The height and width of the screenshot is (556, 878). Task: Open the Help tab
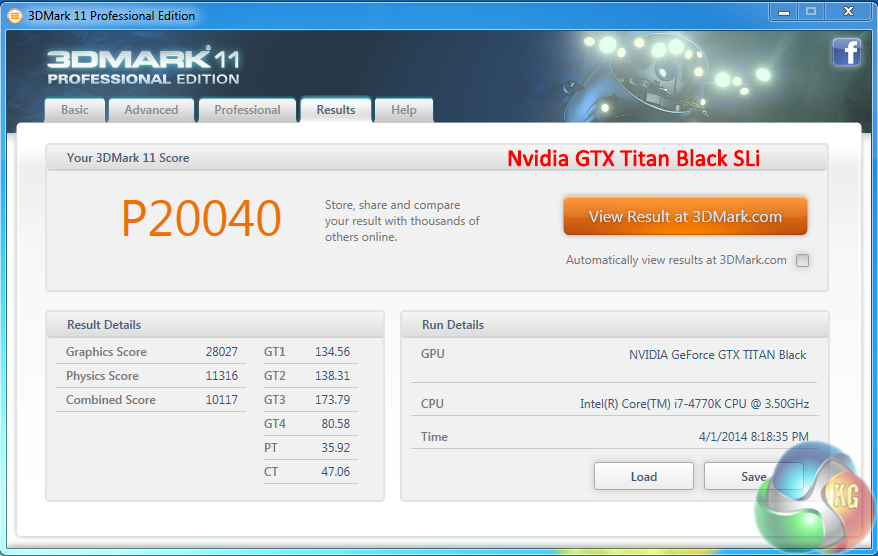[x=404, y=110]
